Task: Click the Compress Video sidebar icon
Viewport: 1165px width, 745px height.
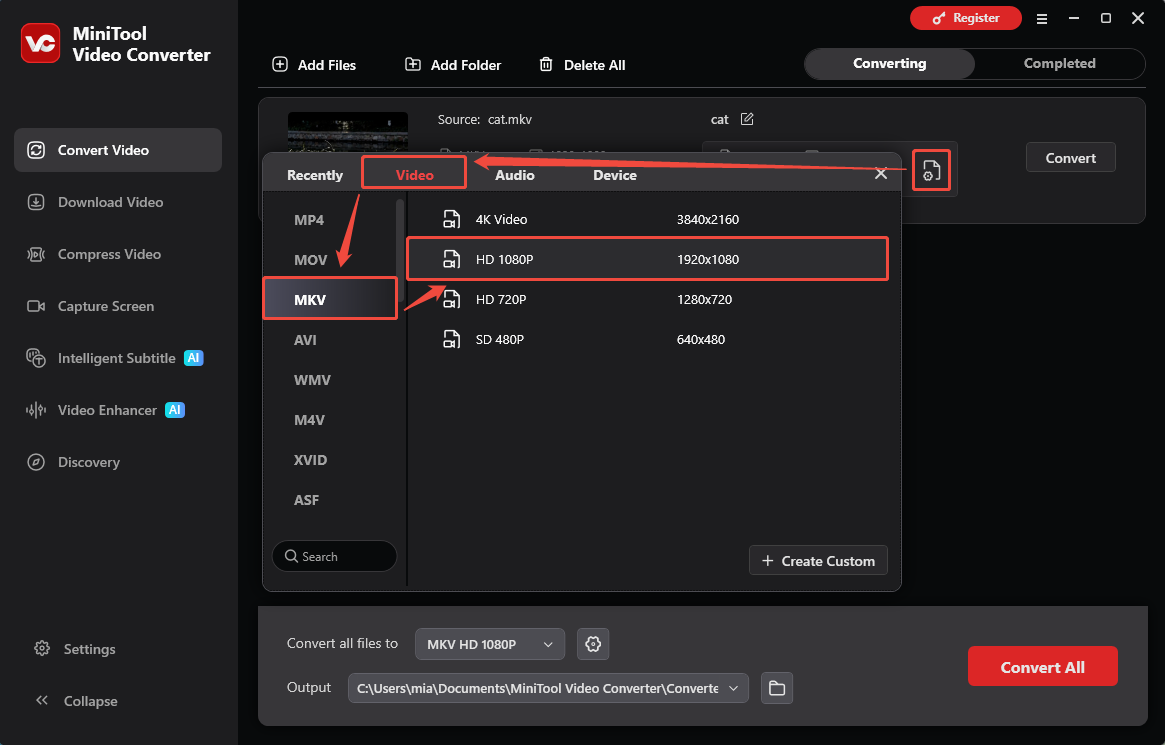Action: click(36, 254)
